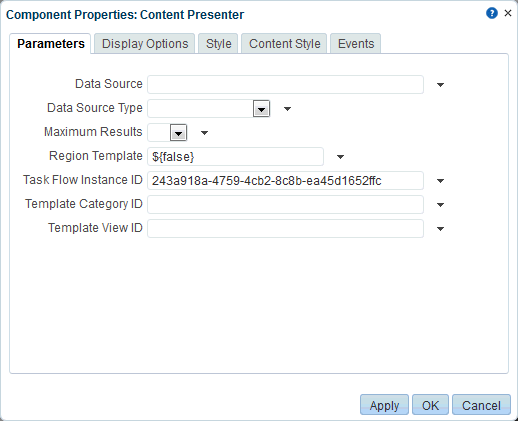Open expression menu arrow beside Template Category ID

440,205
